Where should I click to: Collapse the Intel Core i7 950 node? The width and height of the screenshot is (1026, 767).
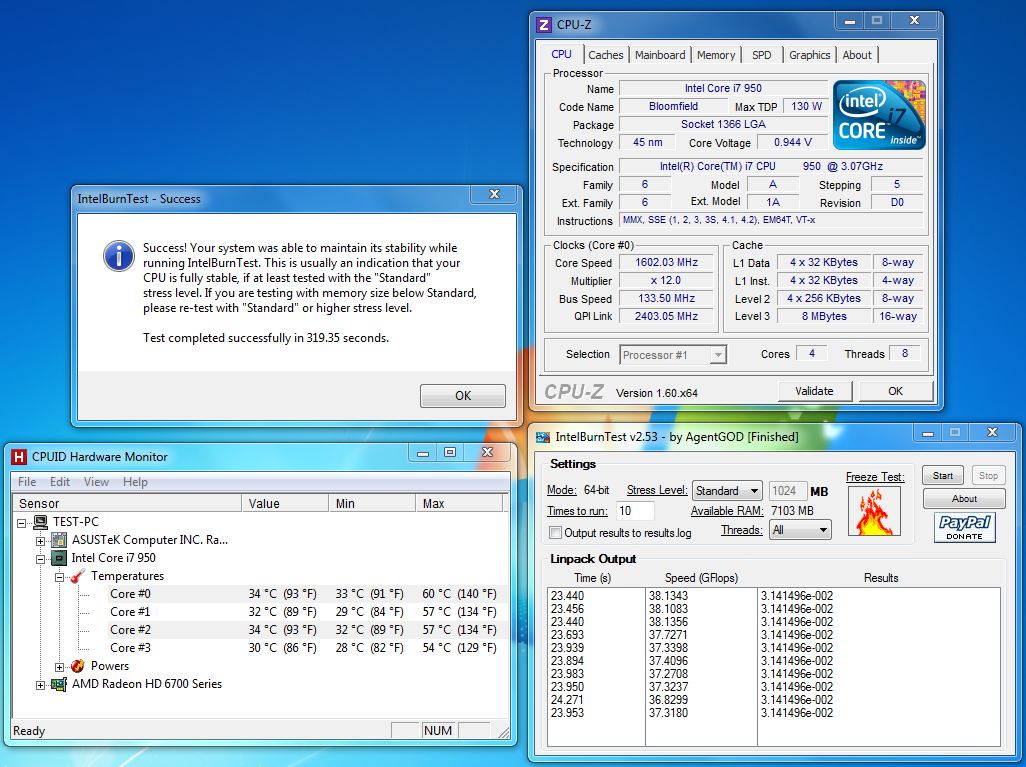41,558
